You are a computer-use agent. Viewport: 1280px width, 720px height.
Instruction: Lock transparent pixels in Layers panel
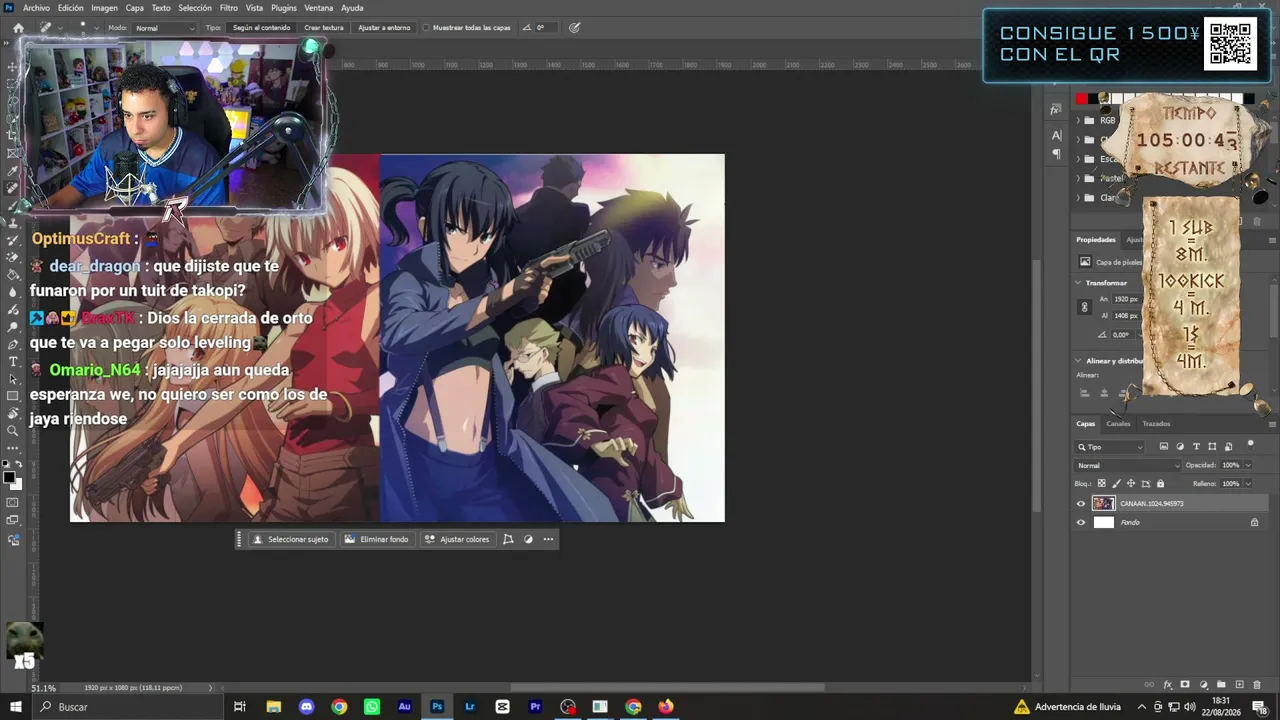point(1103,484)
